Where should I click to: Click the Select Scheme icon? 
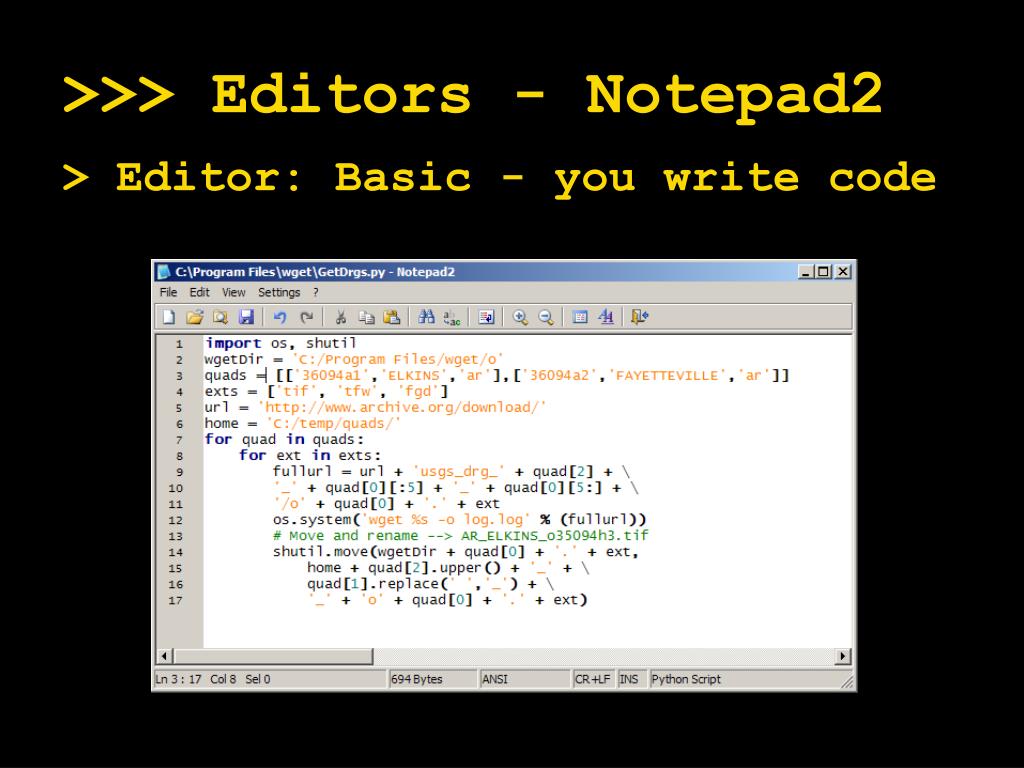pyautogui.click(x=580, y=317)
